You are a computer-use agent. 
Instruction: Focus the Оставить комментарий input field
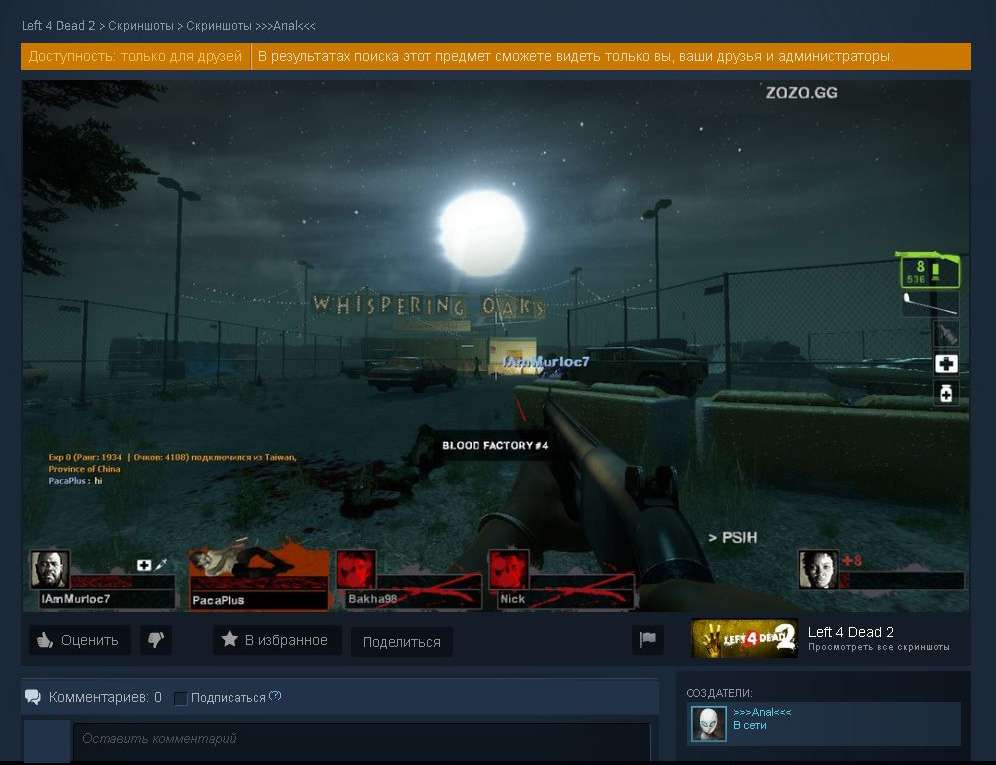tap(360, 740)
